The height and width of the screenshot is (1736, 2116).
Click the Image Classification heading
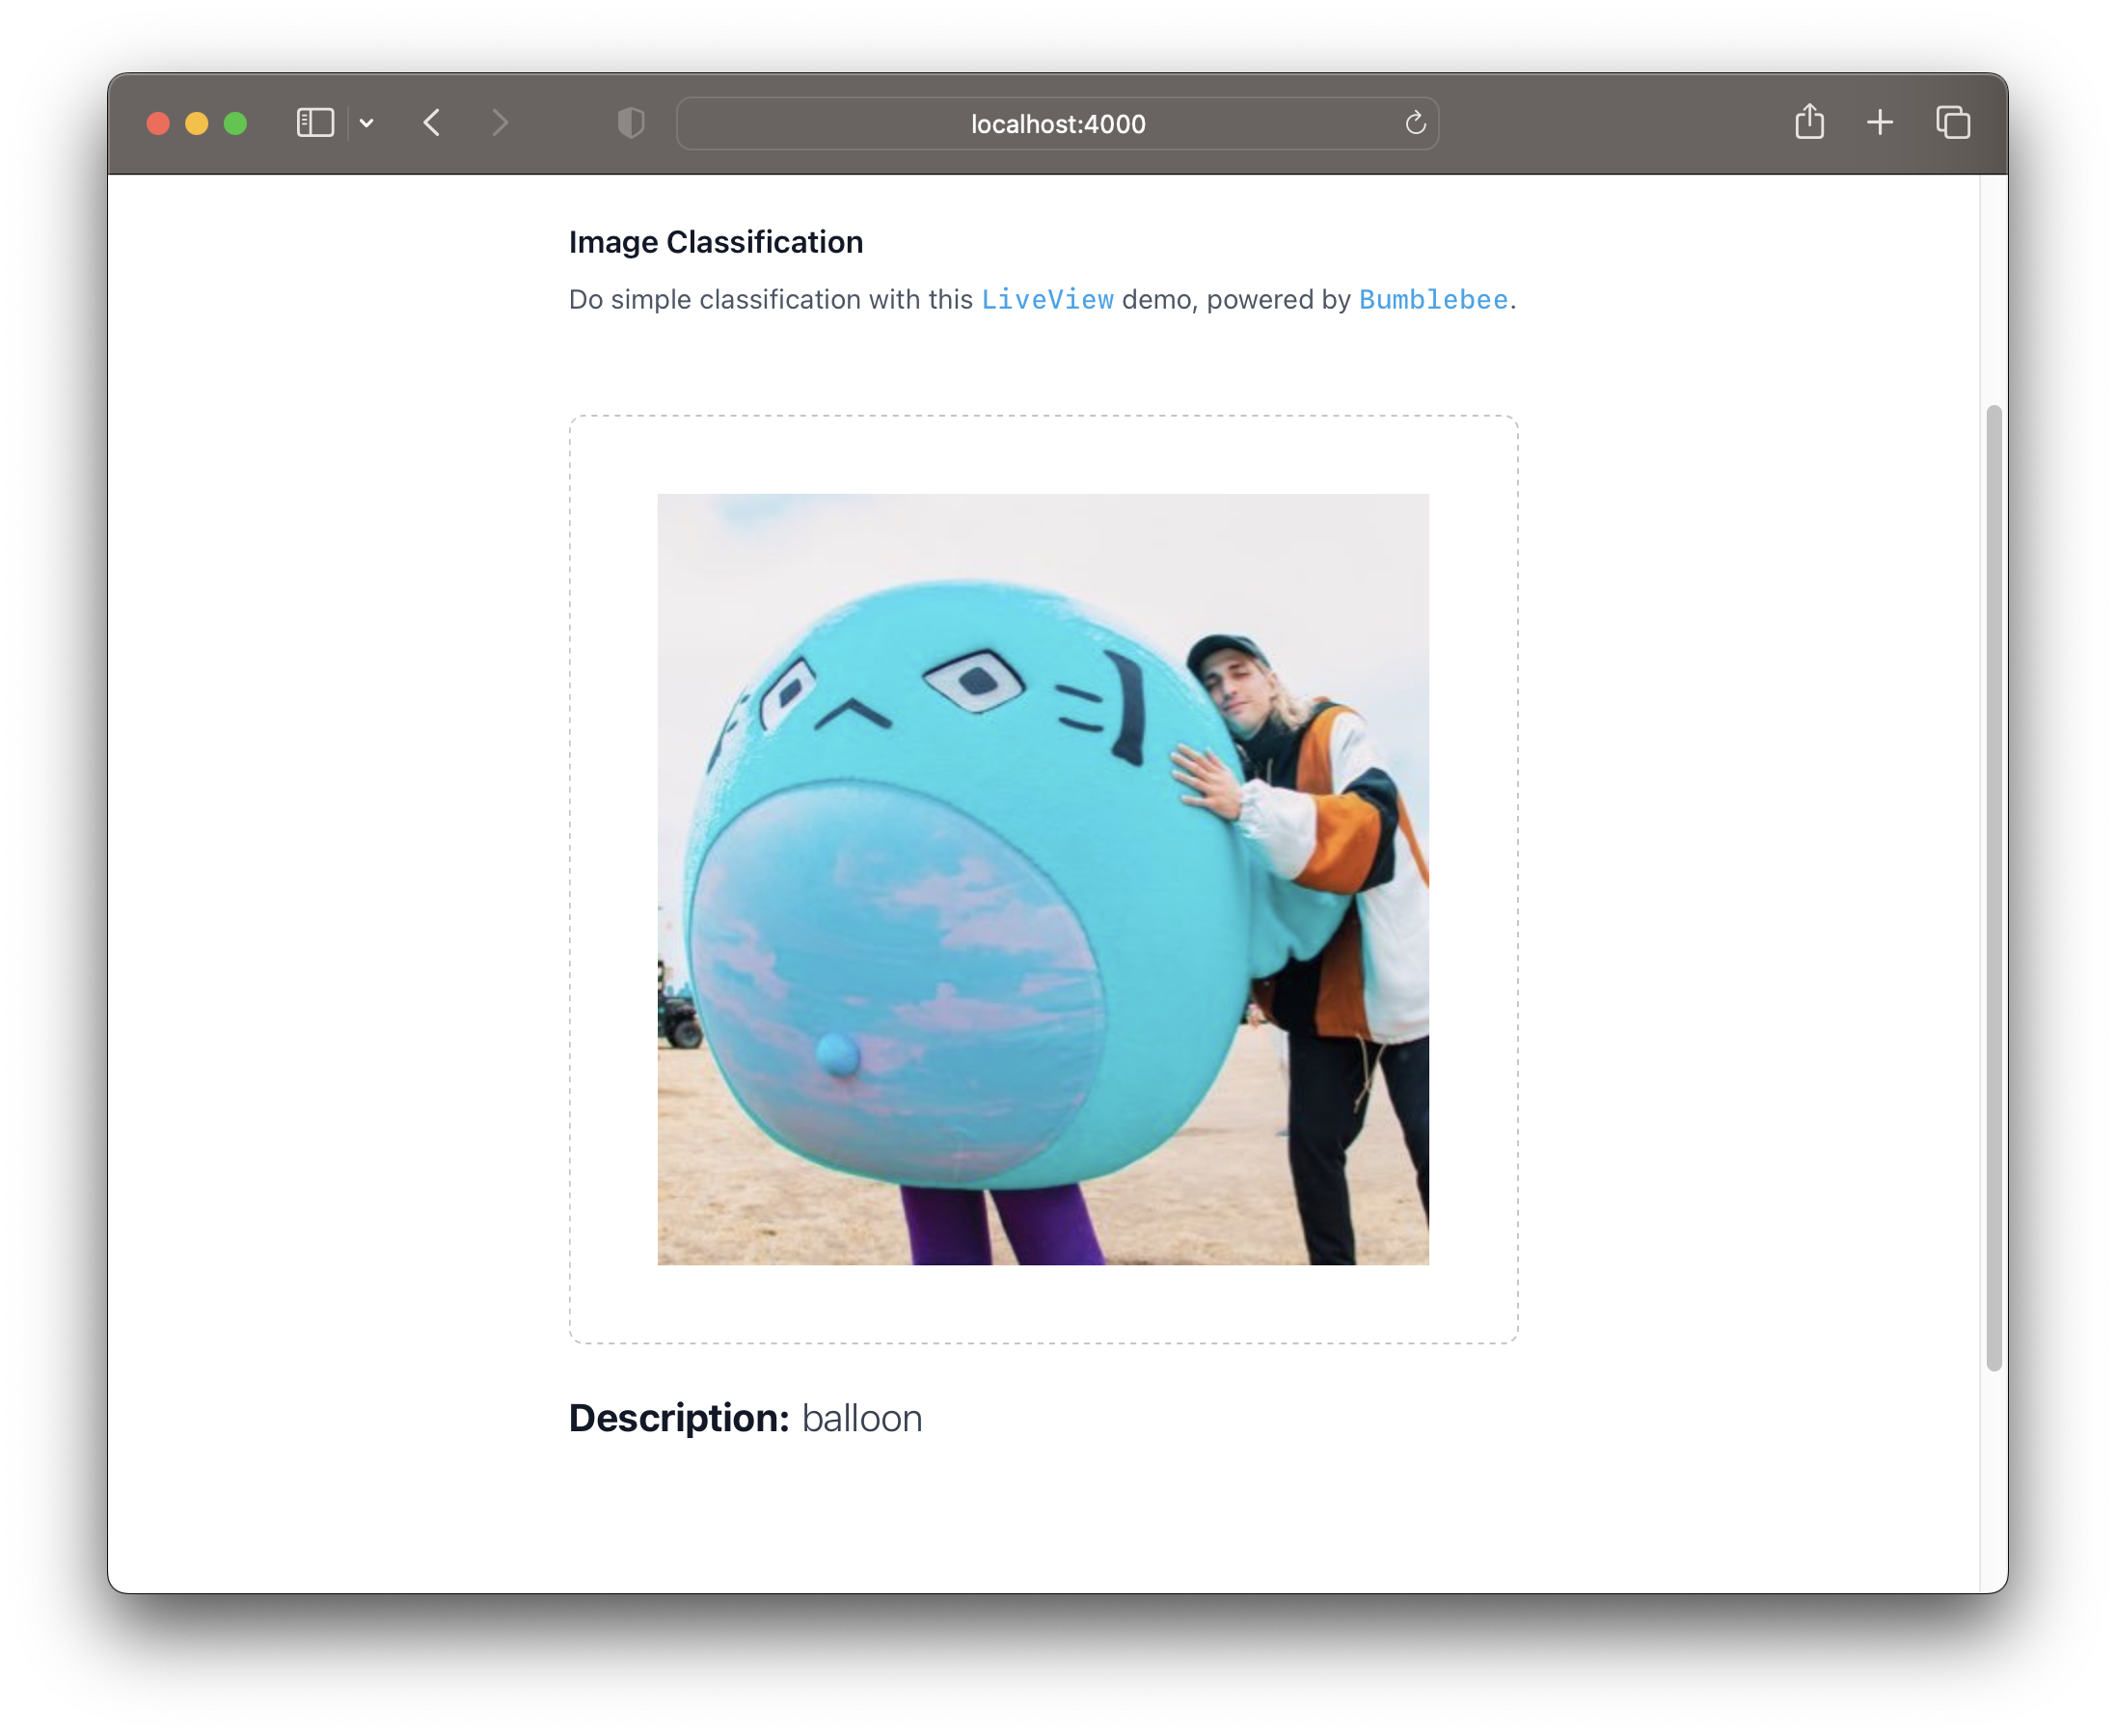point(715,242)
